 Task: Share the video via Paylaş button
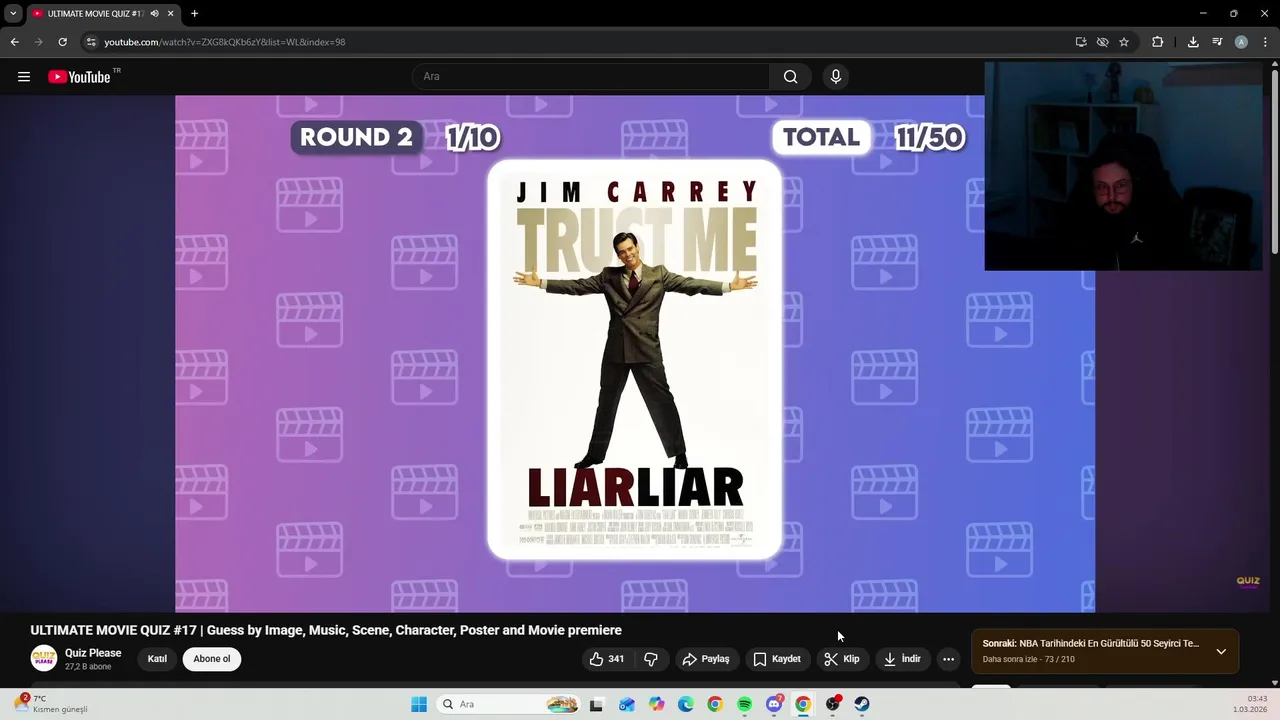706,659
